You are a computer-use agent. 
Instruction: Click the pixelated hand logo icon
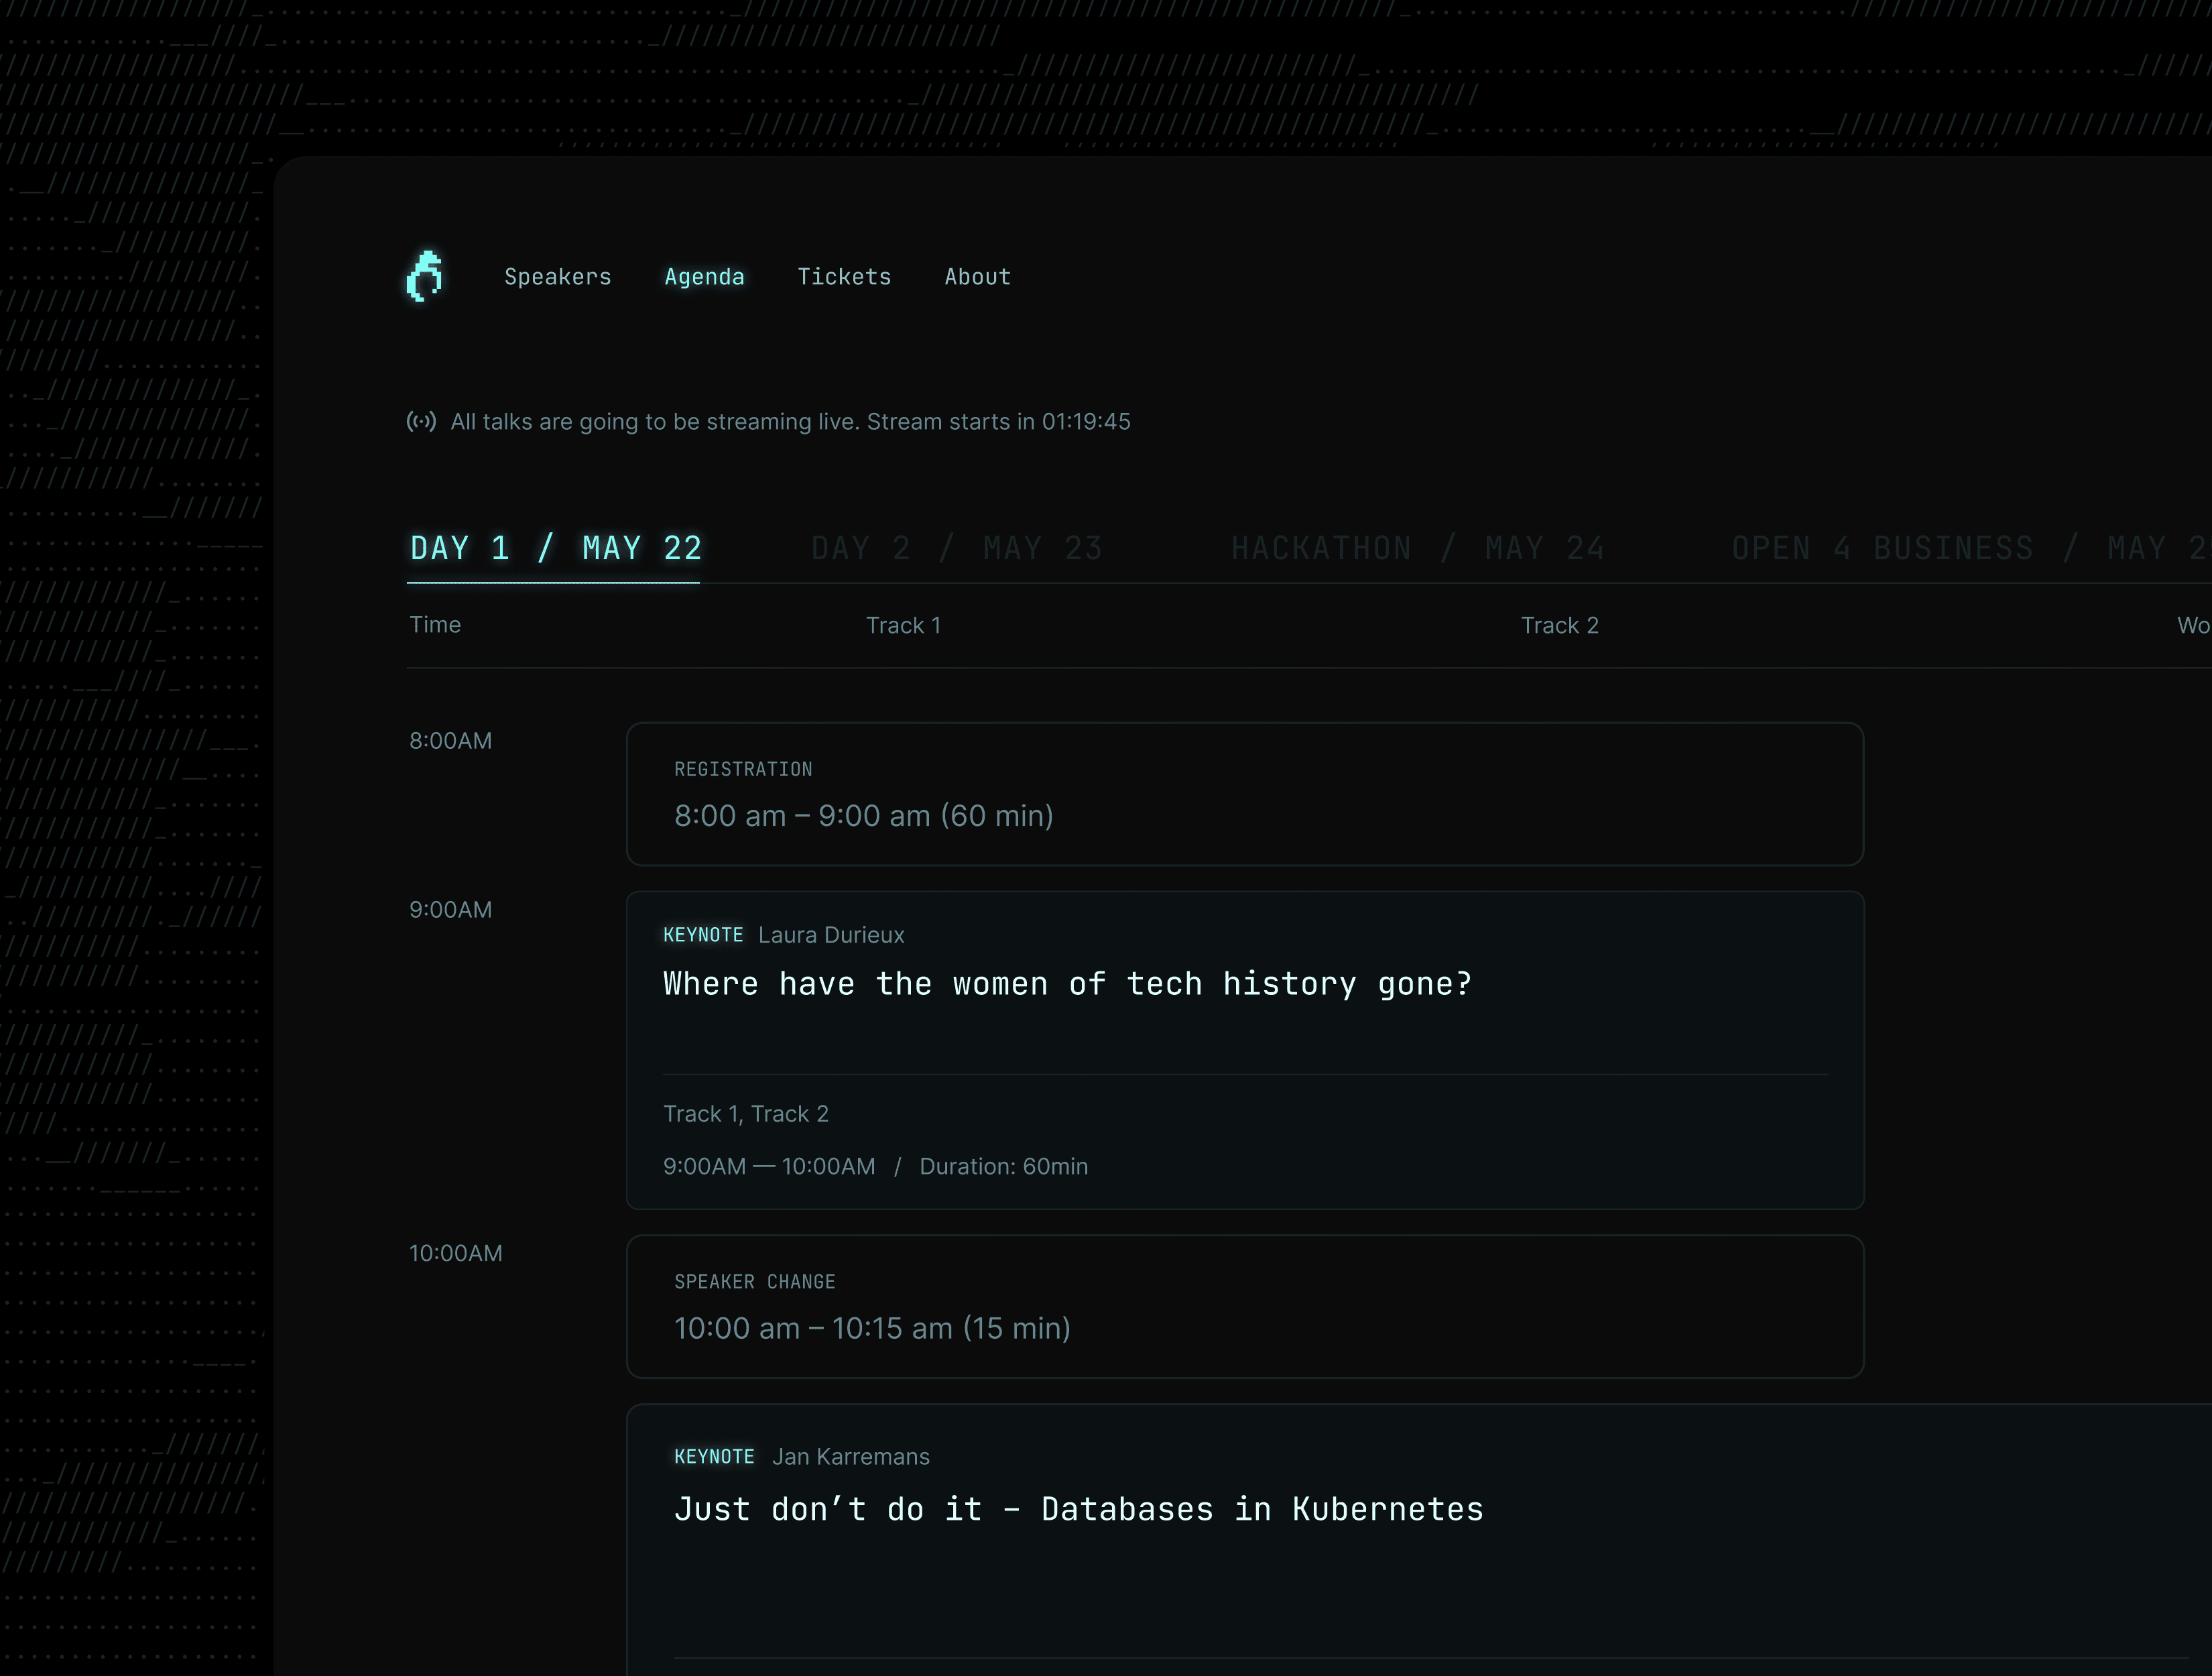425,276
